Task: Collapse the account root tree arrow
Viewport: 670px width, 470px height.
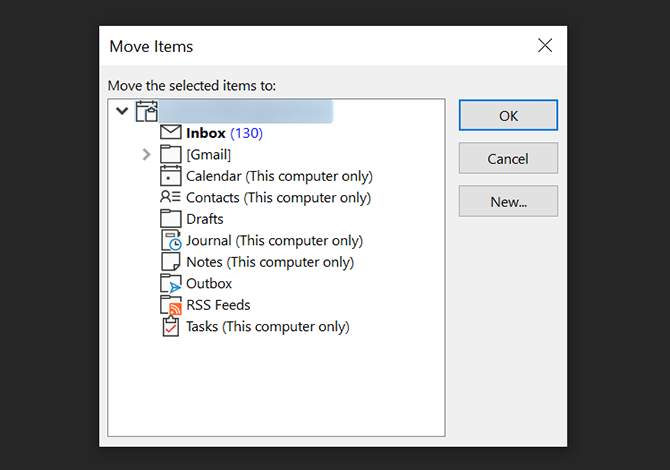Action: coord(123,111)
